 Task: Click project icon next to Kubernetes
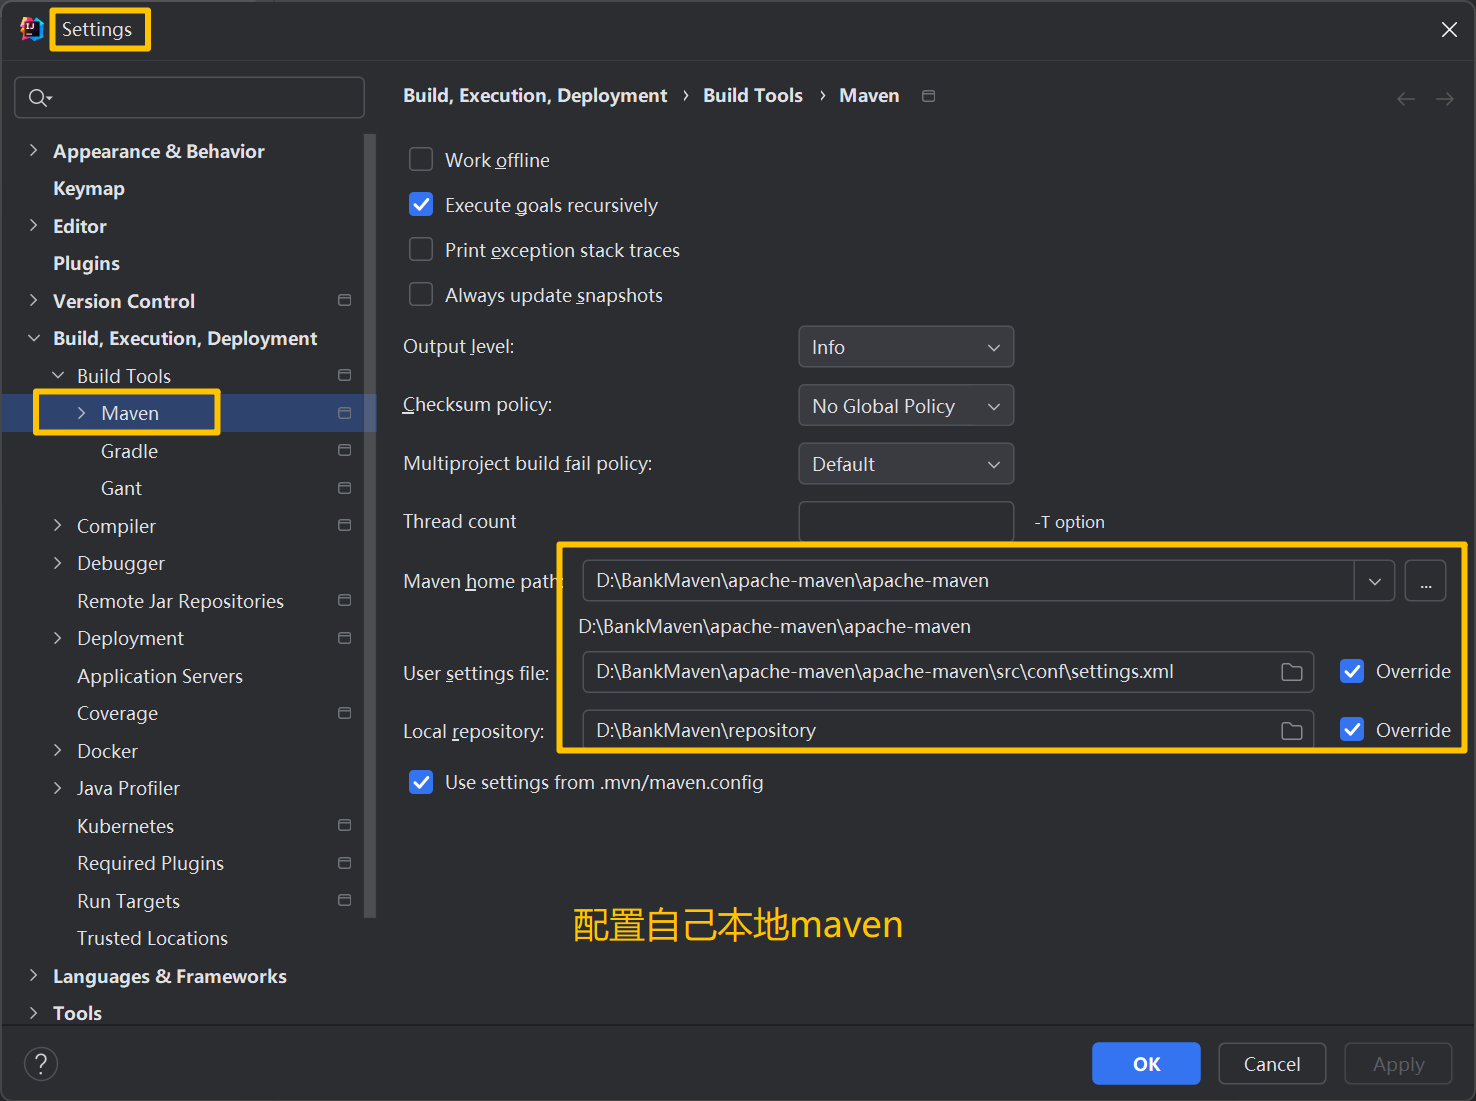coord(344,825)
